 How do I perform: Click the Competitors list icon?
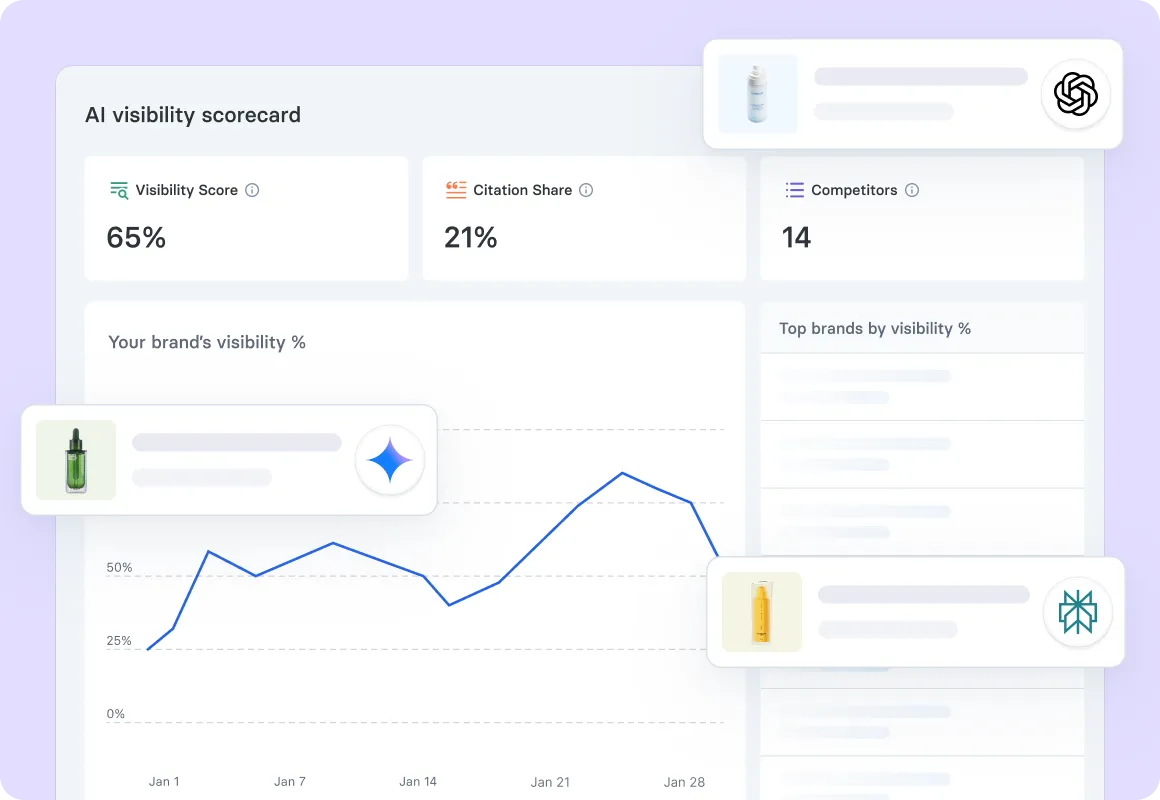(794, 189)
